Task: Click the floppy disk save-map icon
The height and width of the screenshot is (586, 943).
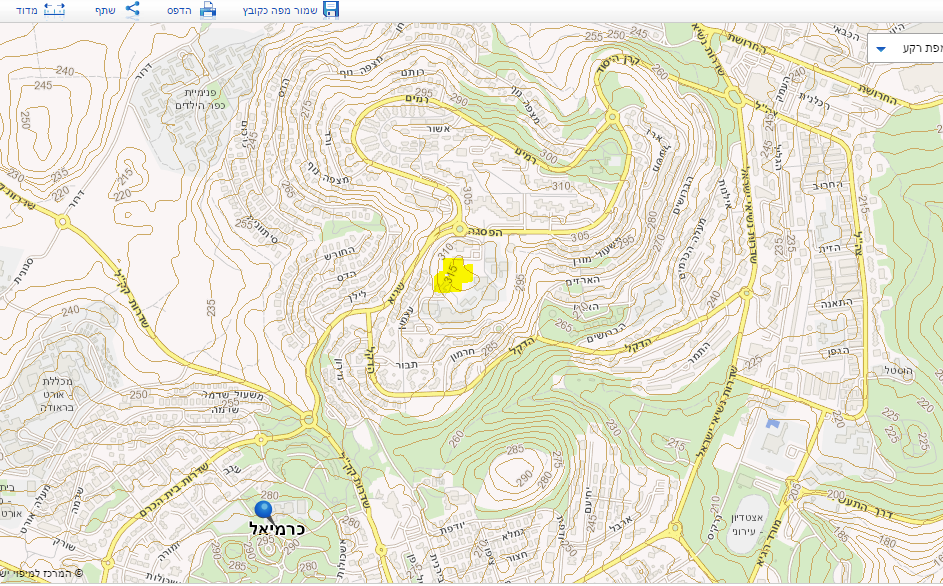Action: pos(330,10)
